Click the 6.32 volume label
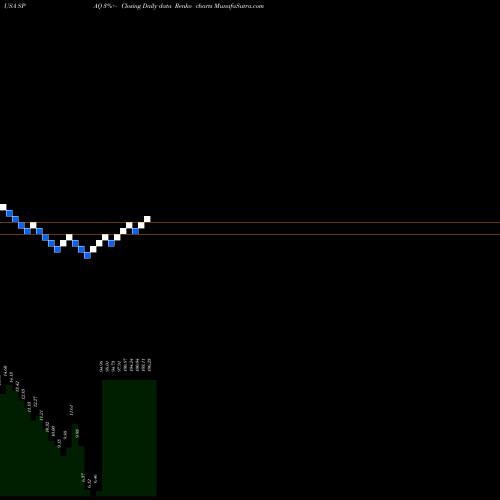 click(x=89, y=484)
